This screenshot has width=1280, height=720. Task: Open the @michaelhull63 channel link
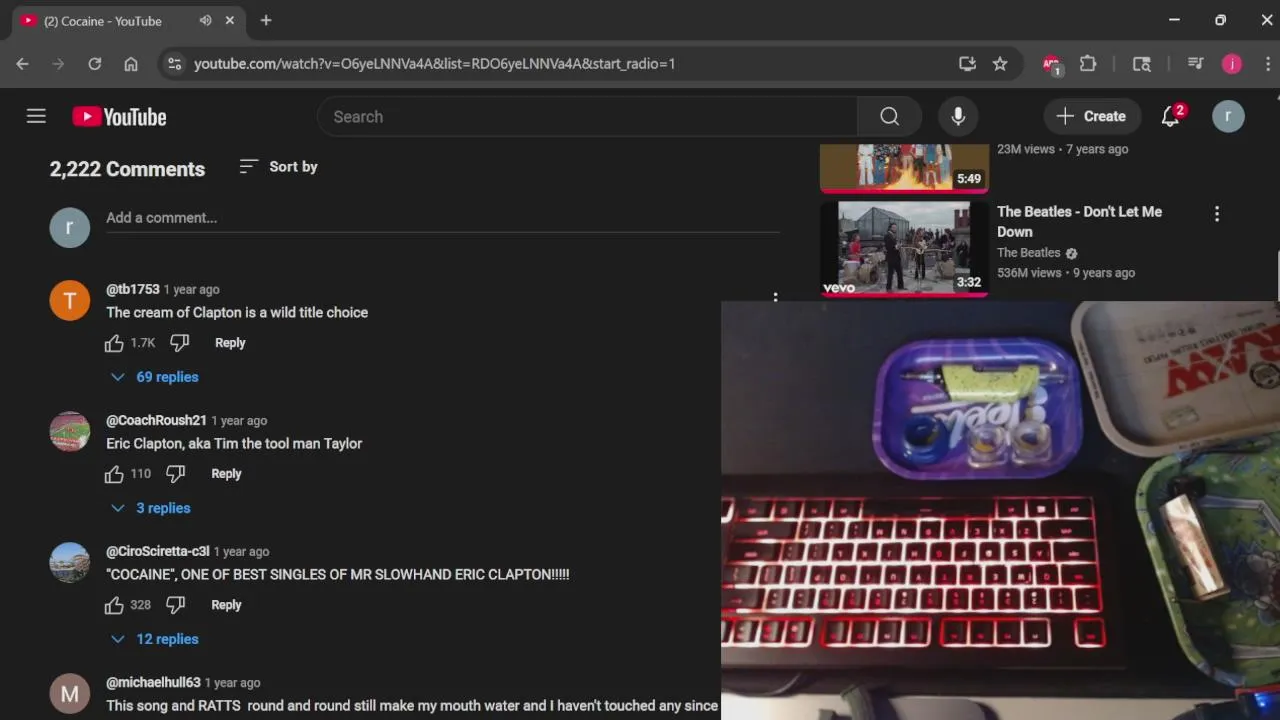click(153, 682)
